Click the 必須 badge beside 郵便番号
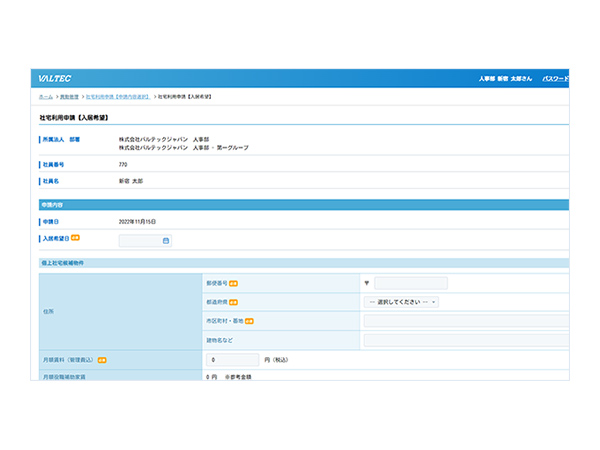The height and width of the screenshot is (450, 600). coord(233,283)
